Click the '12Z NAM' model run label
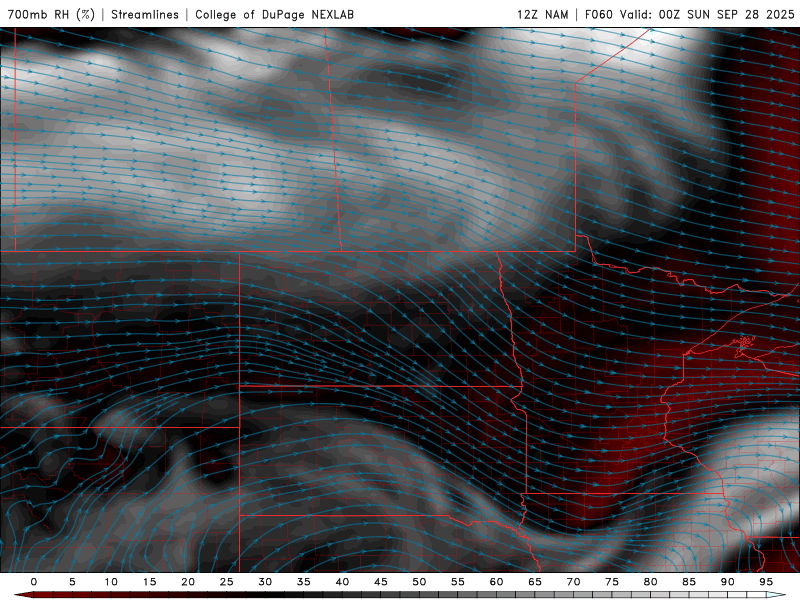 click(542, 14)
